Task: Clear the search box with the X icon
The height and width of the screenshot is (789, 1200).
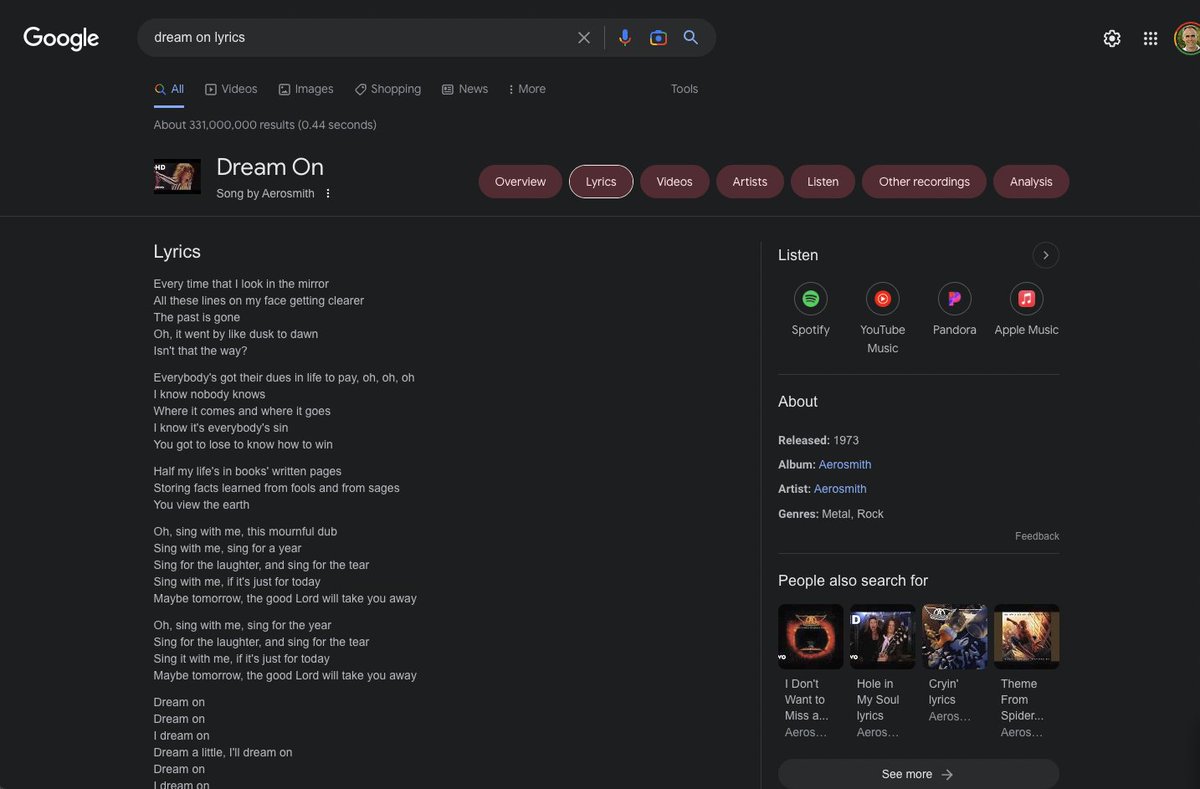Action: tap(584, 38)
